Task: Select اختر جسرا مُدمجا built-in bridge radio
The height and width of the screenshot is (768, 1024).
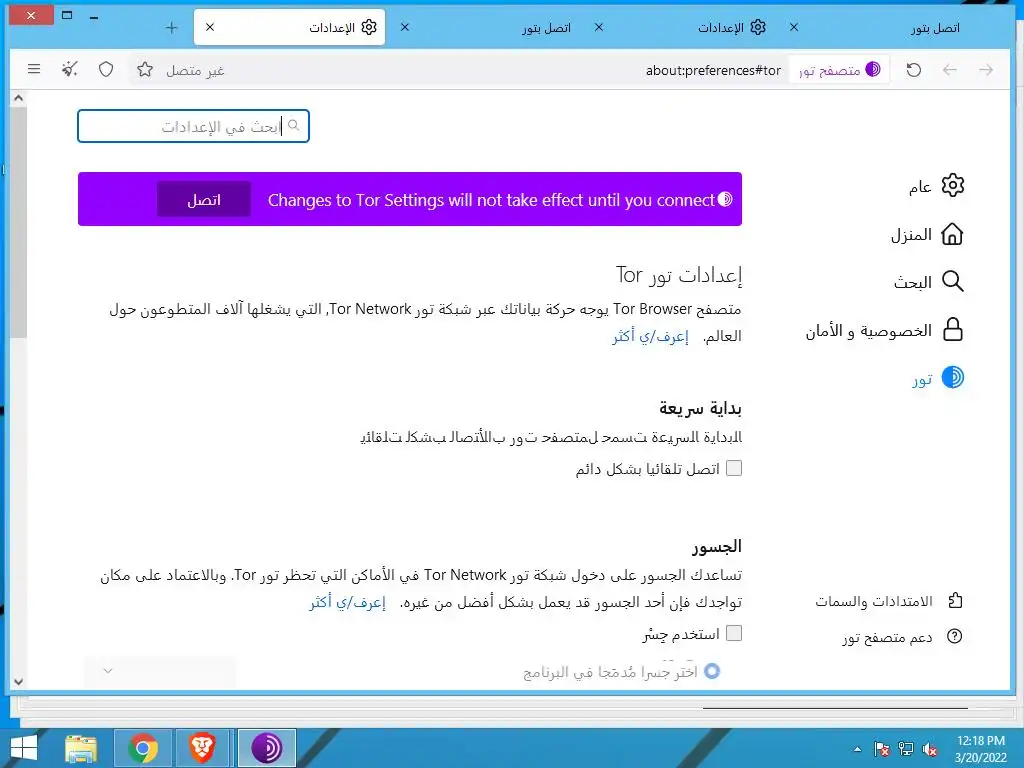Action: (712, 671)
